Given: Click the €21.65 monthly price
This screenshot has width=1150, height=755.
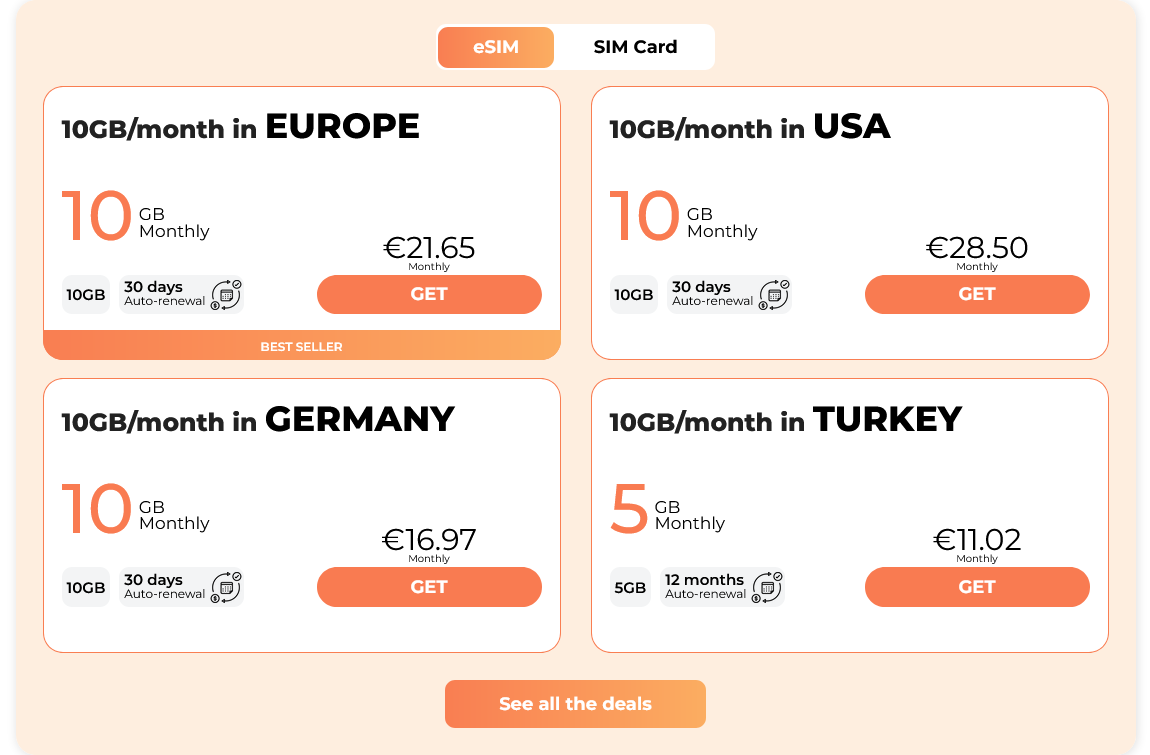Looking at the screenshot, I should point(429,248).
